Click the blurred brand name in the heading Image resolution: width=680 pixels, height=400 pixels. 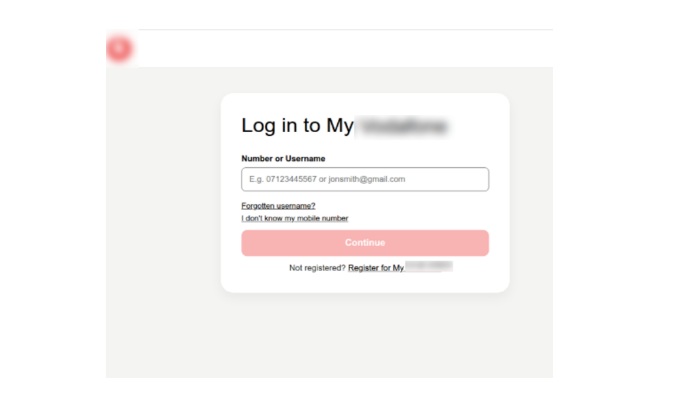point(403,126)
